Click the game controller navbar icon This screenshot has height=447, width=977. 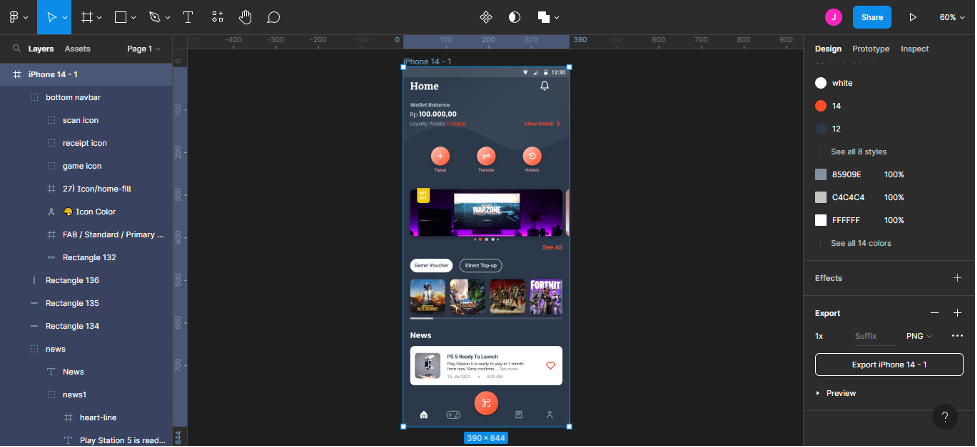point(453,415)
